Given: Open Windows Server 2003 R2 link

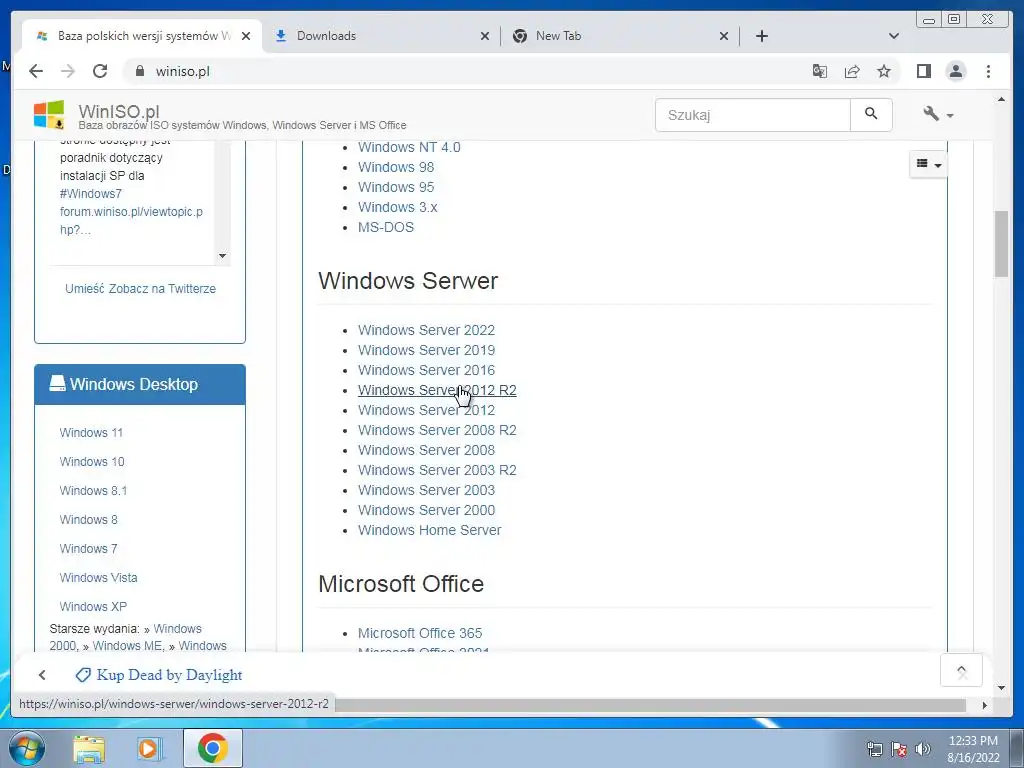Looking at the screenshot, I should (437, 470).
